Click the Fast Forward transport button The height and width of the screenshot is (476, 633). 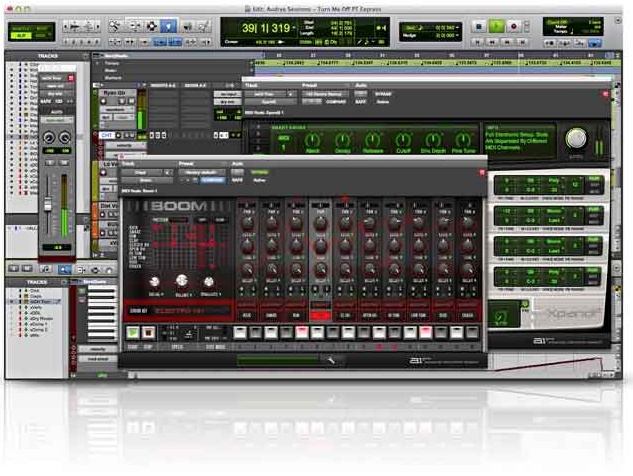point(507,42)
